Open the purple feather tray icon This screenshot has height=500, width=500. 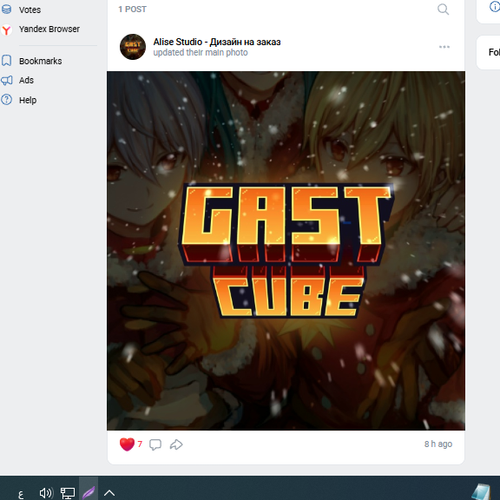click(89, 492)
